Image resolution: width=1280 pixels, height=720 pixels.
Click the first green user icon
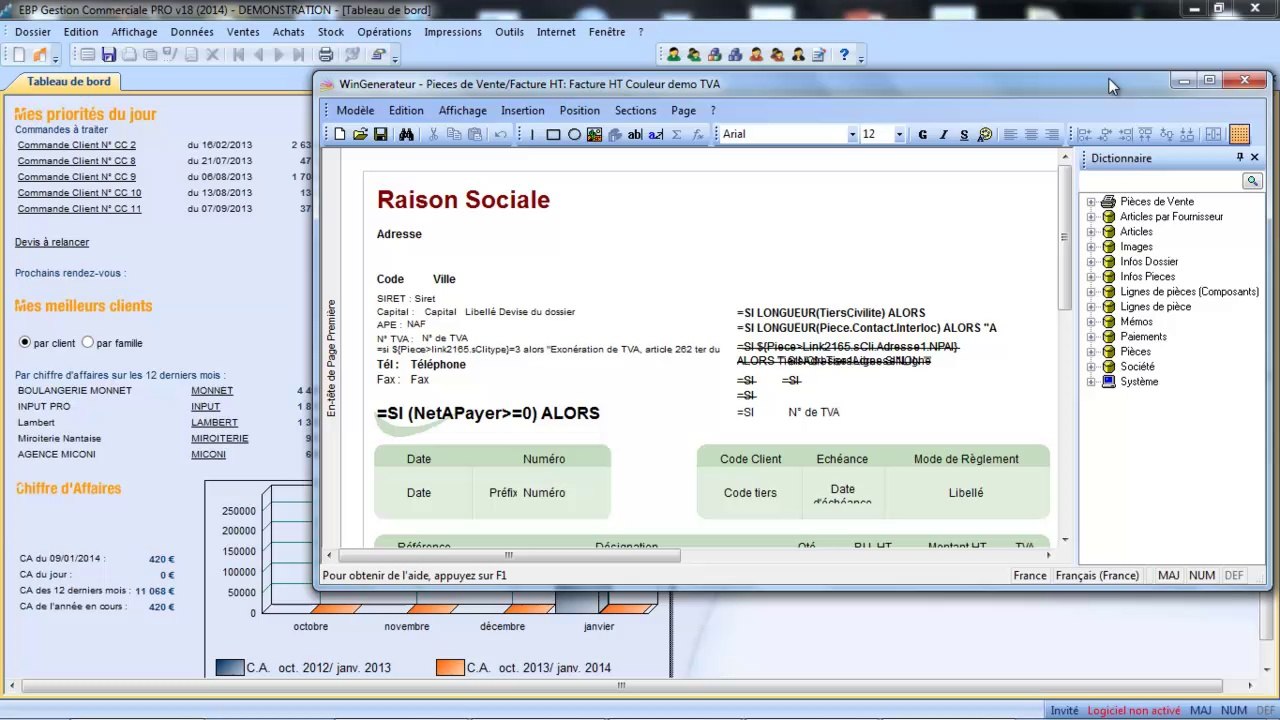pos(673,55)
